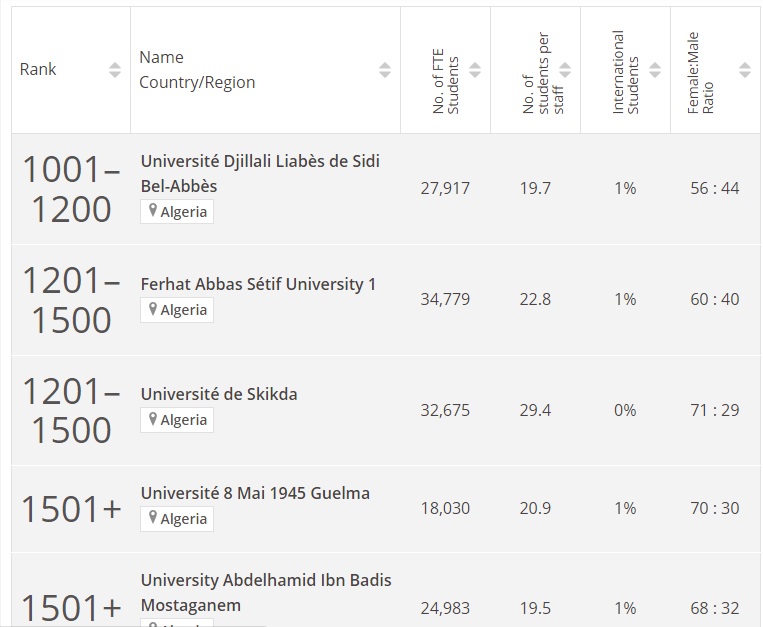763x627 pixels.
Task: Sort by Female:Male Ratio arrows
Action: click(745, 70)
